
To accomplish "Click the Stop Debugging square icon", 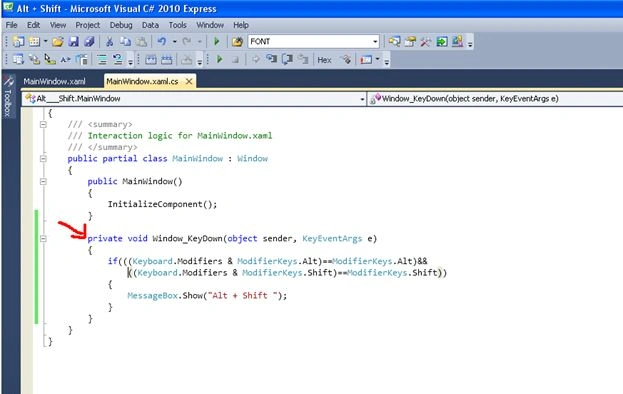I will point(235,60).
